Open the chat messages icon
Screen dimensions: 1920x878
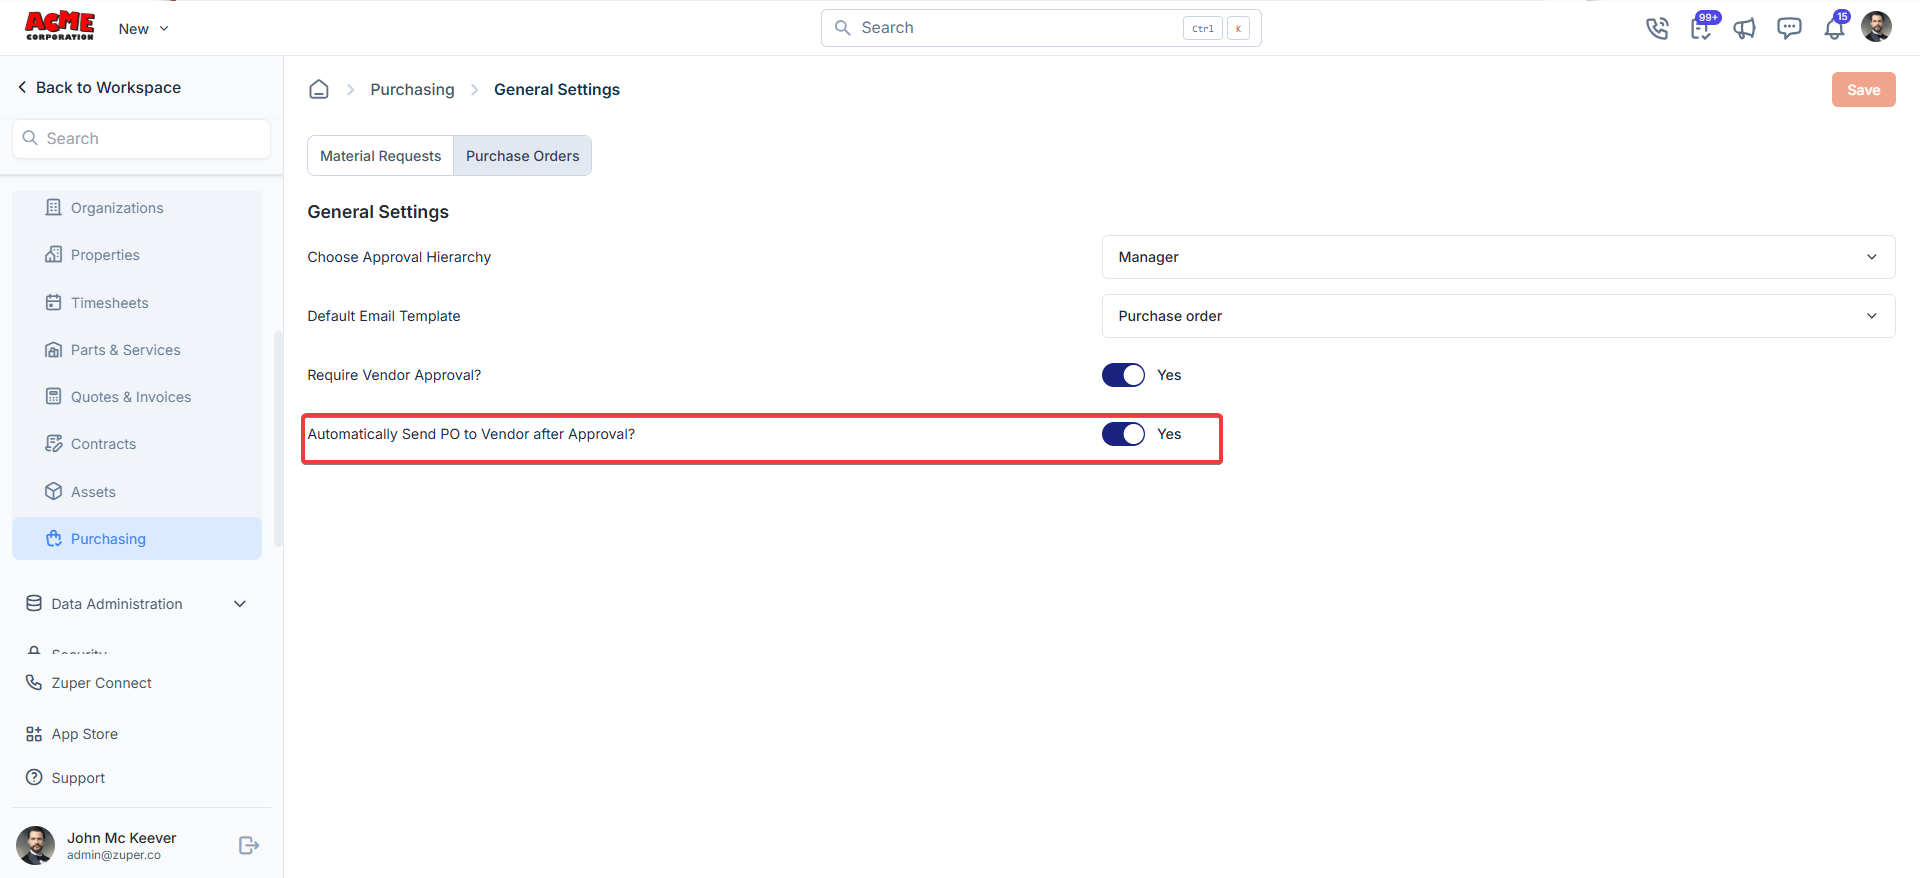[1789, 28]
